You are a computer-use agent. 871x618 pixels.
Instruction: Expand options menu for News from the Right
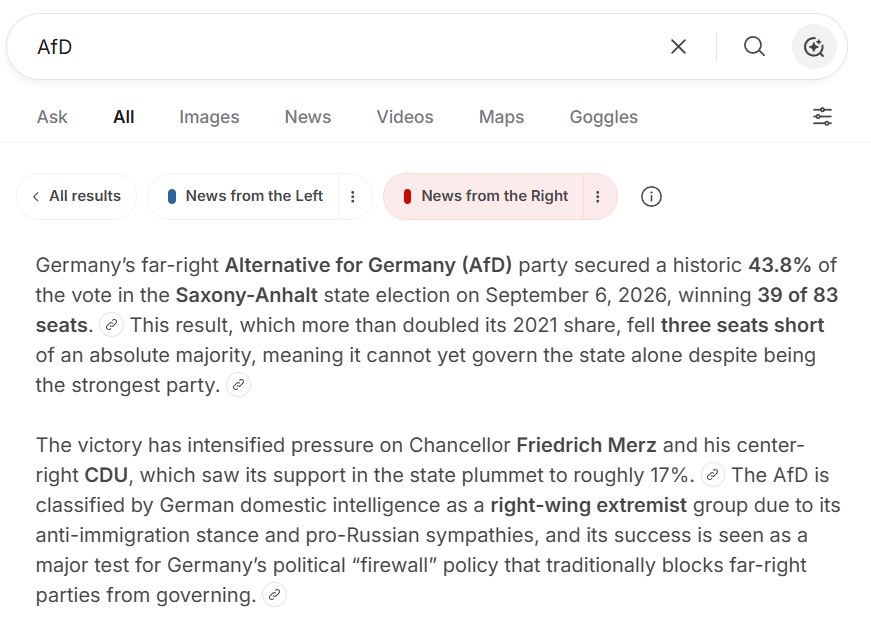[x=598, y=197]
